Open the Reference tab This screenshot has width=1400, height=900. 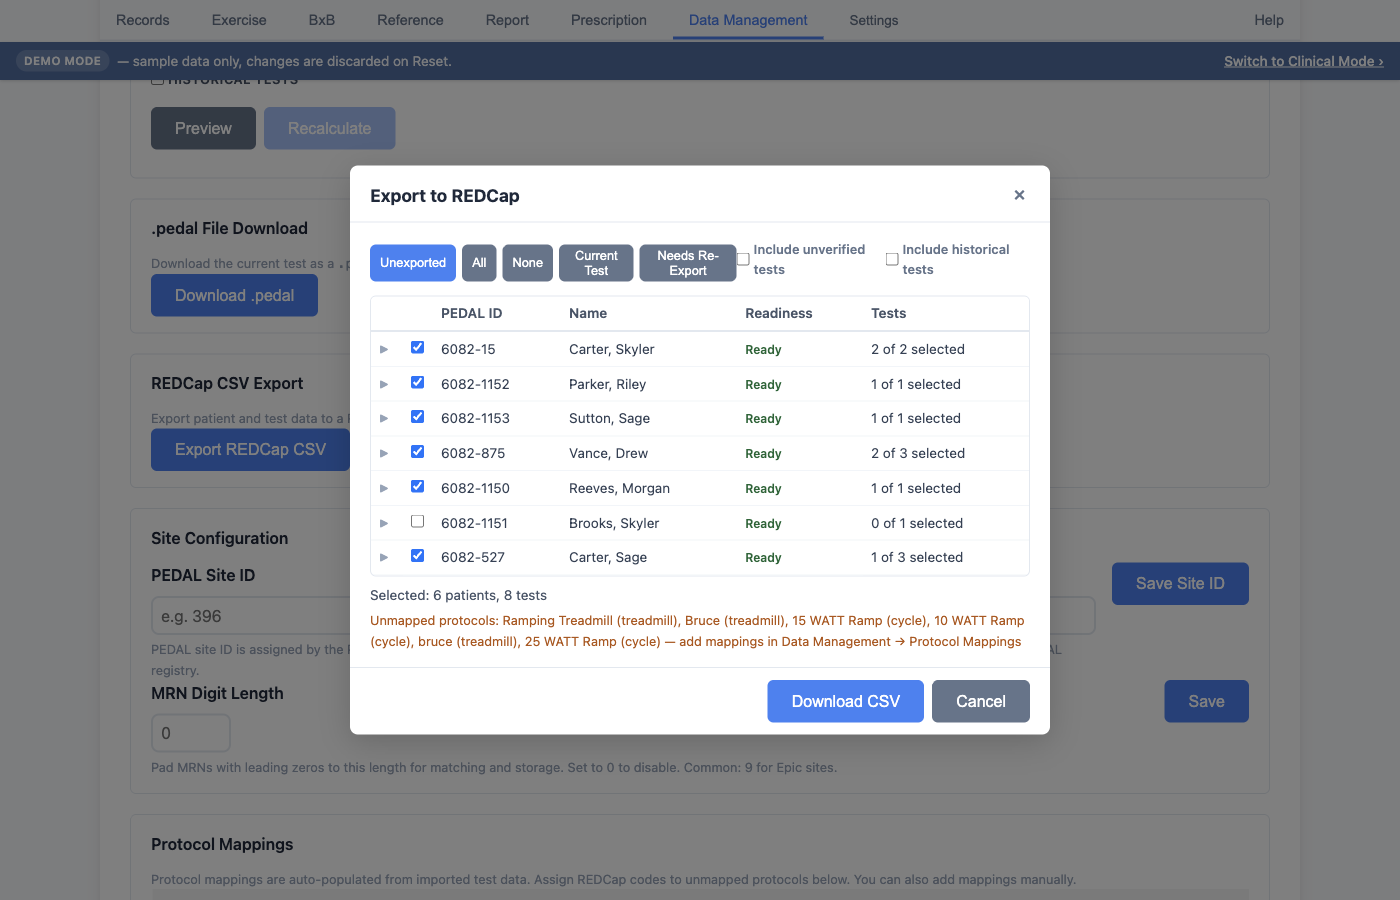point(410,20)
